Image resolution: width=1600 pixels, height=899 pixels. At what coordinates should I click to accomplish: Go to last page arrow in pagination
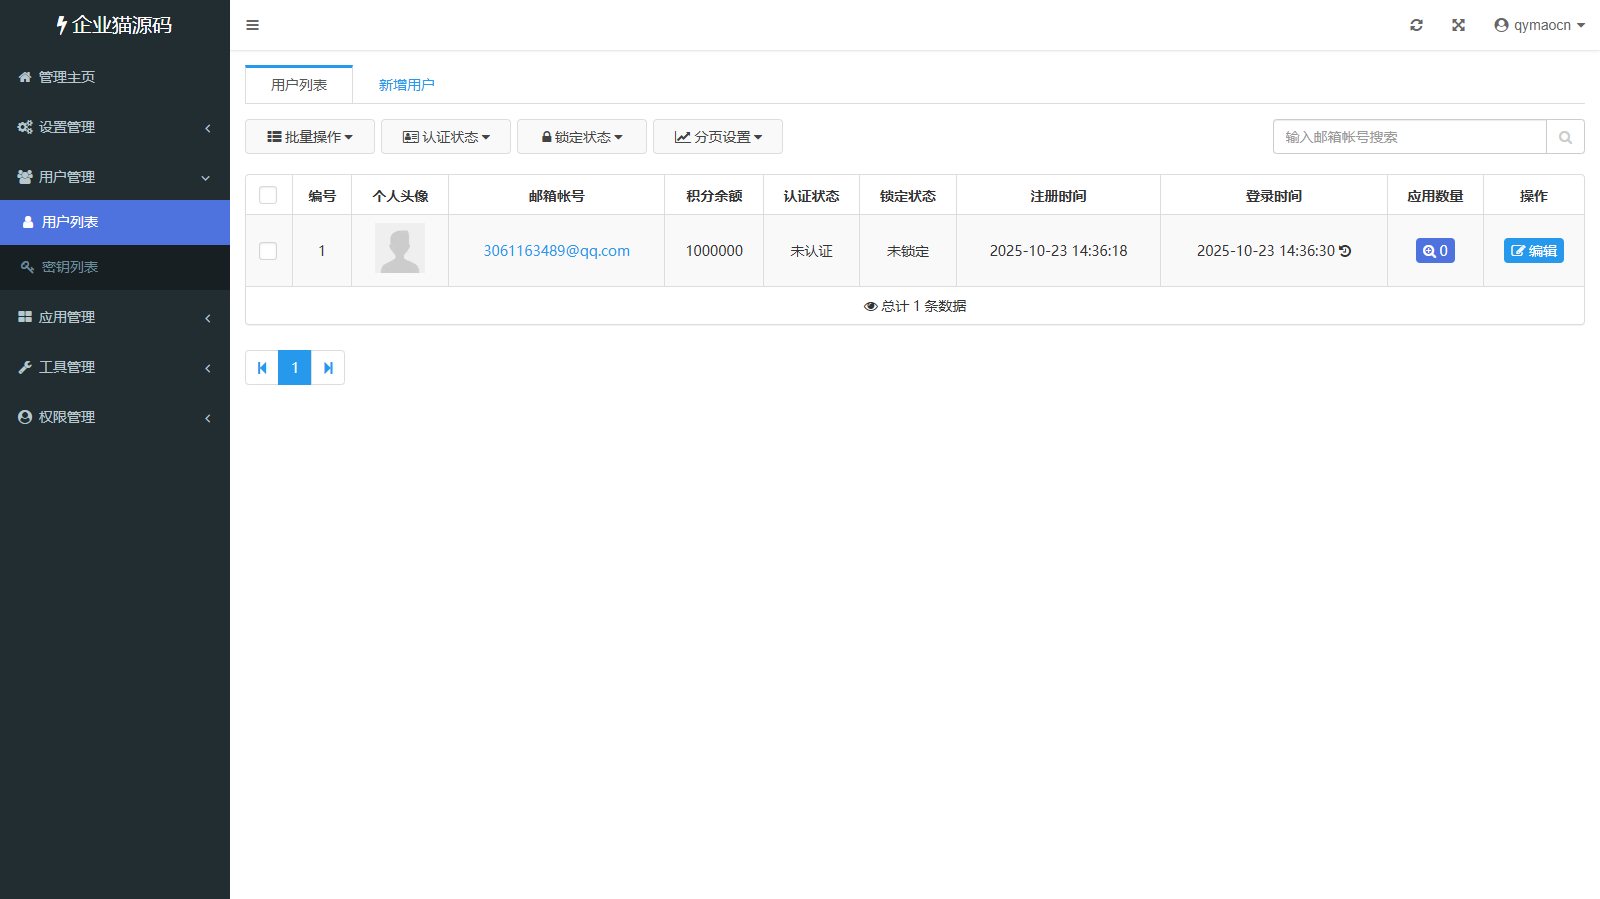tap(328, 368)
